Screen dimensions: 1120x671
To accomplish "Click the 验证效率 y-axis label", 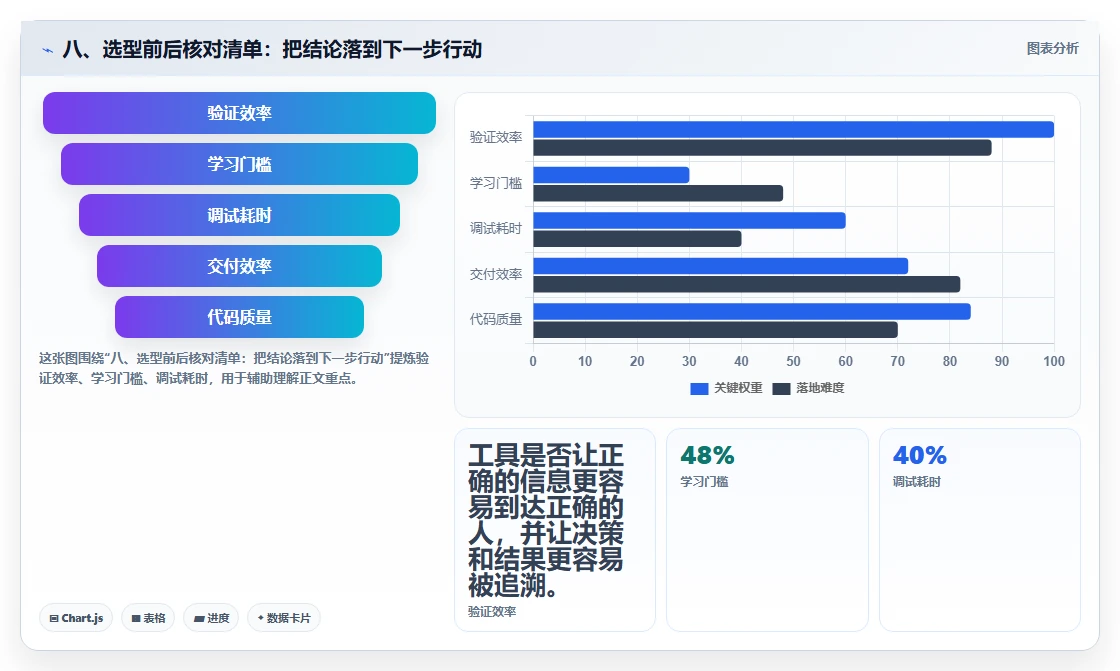I will (x=496, y=137).
